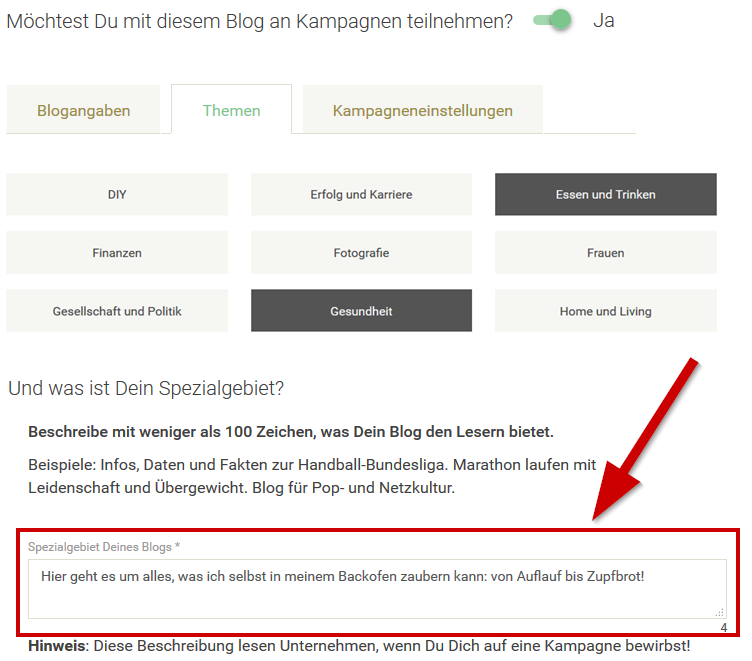
Task: Click the textarea resize grip corner
Action: pos(720,612)
